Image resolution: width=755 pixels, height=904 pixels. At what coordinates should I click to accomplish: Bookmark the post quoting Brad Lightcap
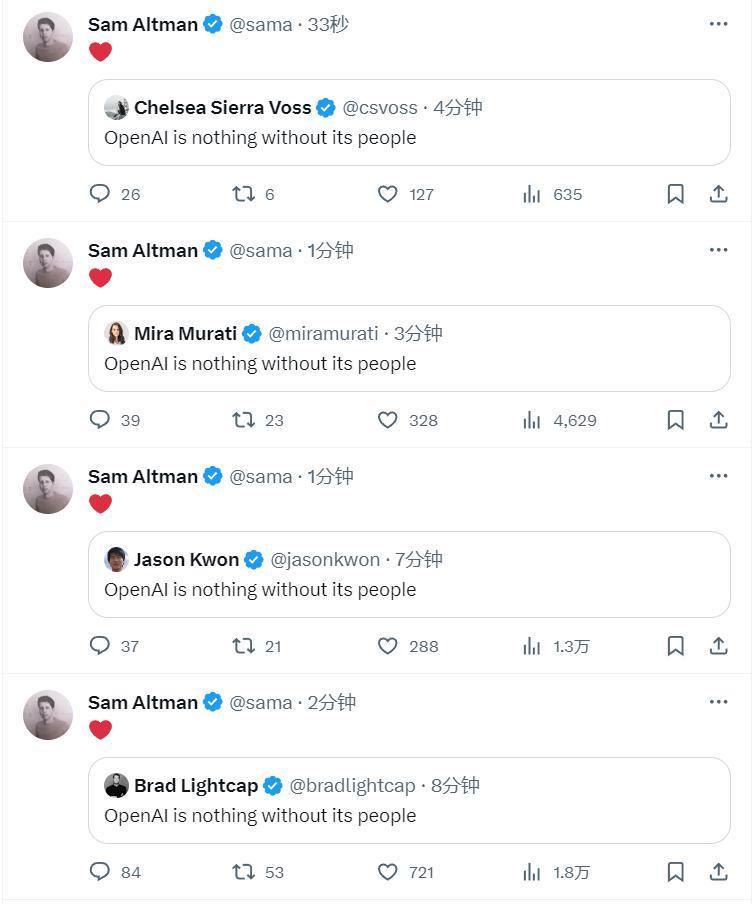coord(676,872)
